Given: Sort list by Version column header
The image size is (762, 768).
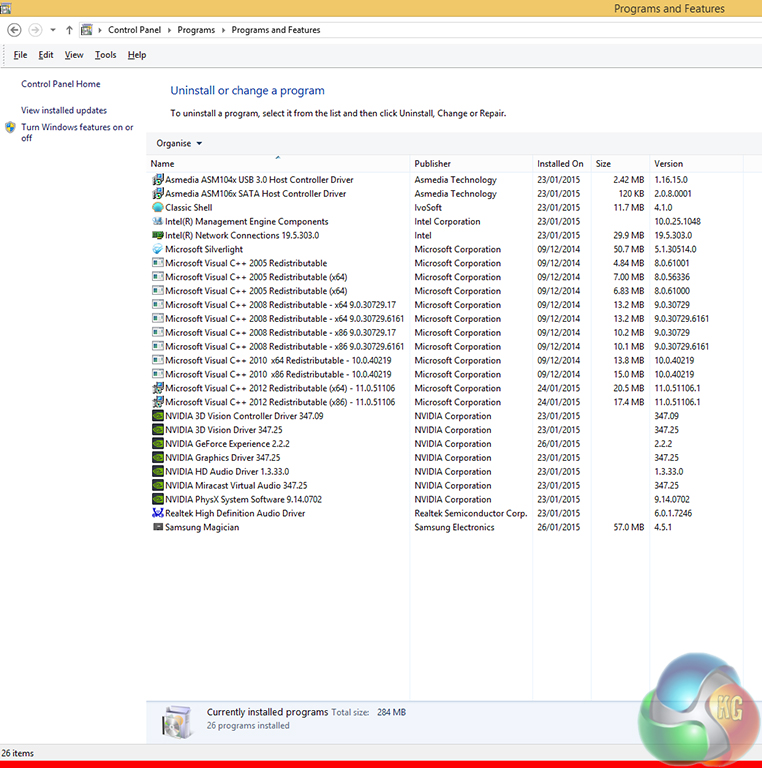Looking at the screenshot, I should (696, 164).
